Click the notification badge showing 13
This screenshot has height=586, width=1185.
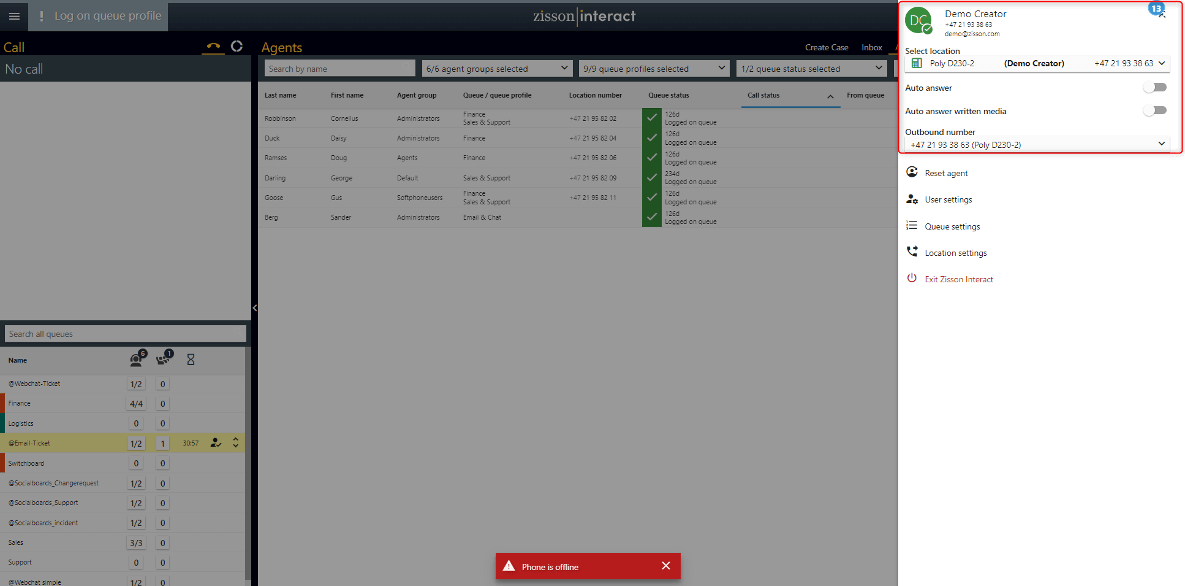pyautogui.click(x=1156, y=9)
